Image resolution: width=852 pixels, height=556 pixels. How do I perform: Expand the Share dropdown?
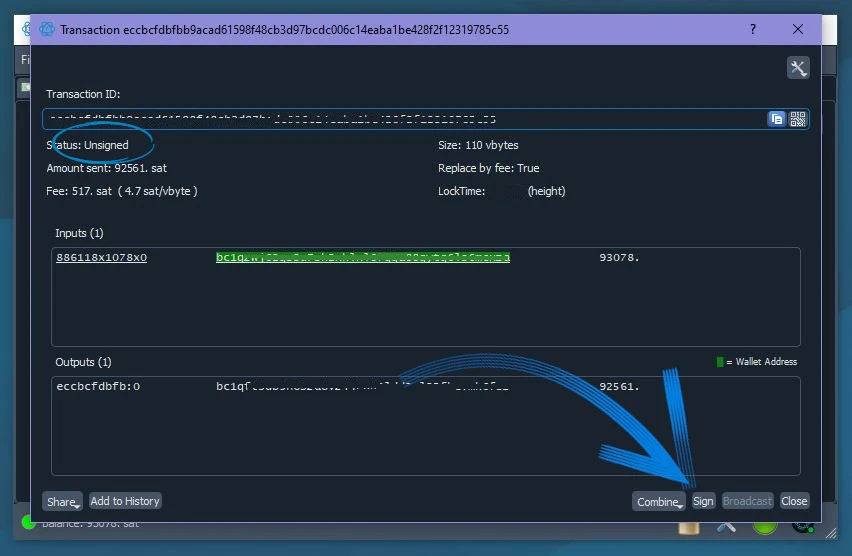click(x=62, y=501)
